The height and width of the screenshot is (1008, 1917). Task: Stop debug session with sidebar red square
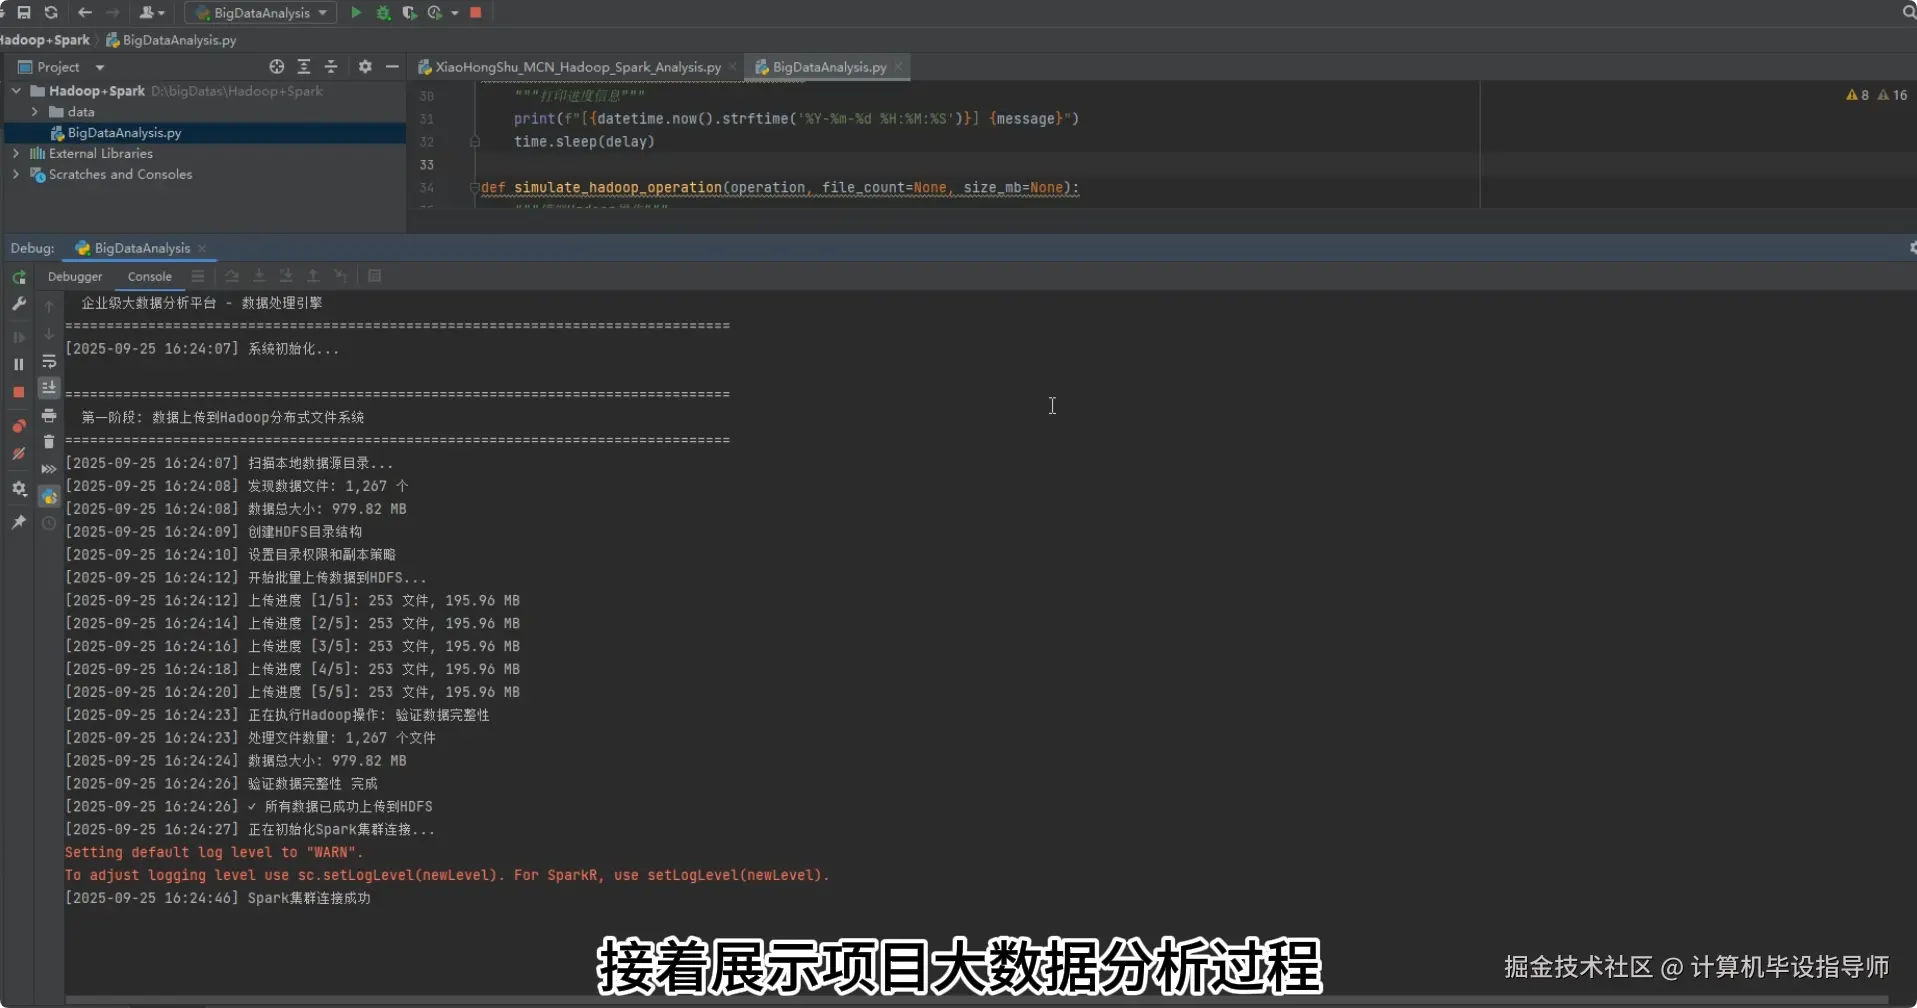tap(19, 393)
